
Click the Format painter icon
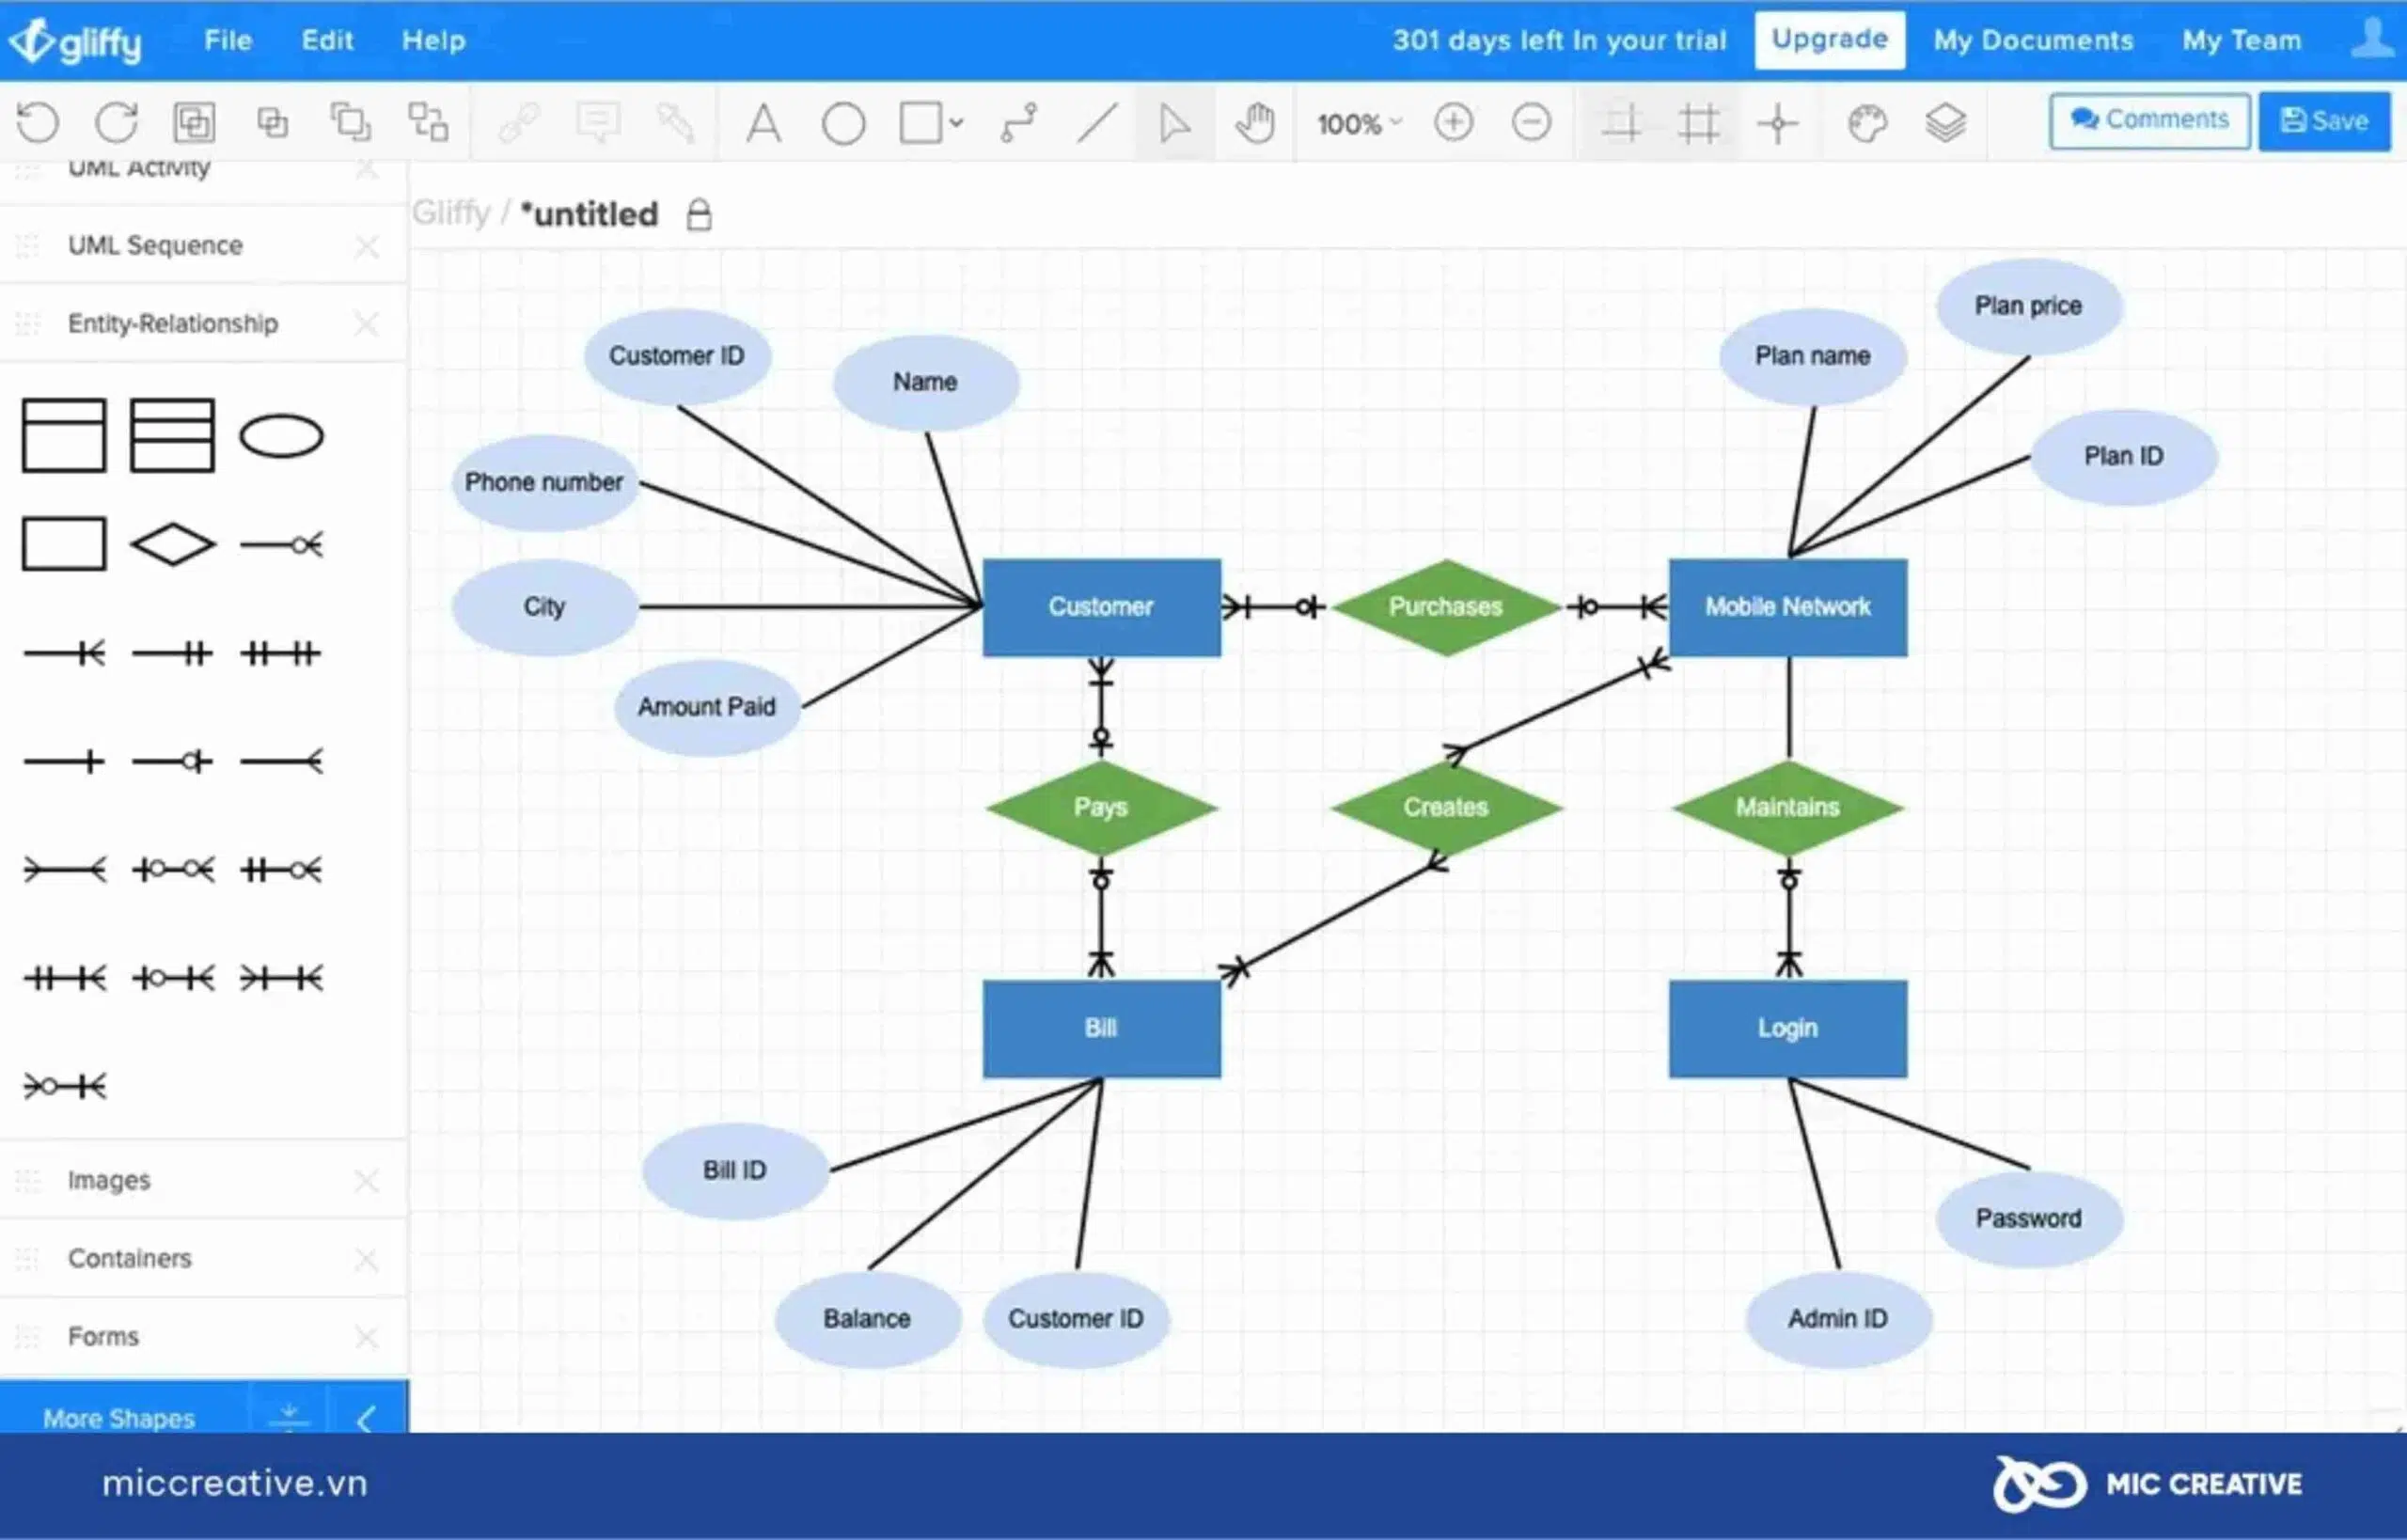tap(676, 123)
